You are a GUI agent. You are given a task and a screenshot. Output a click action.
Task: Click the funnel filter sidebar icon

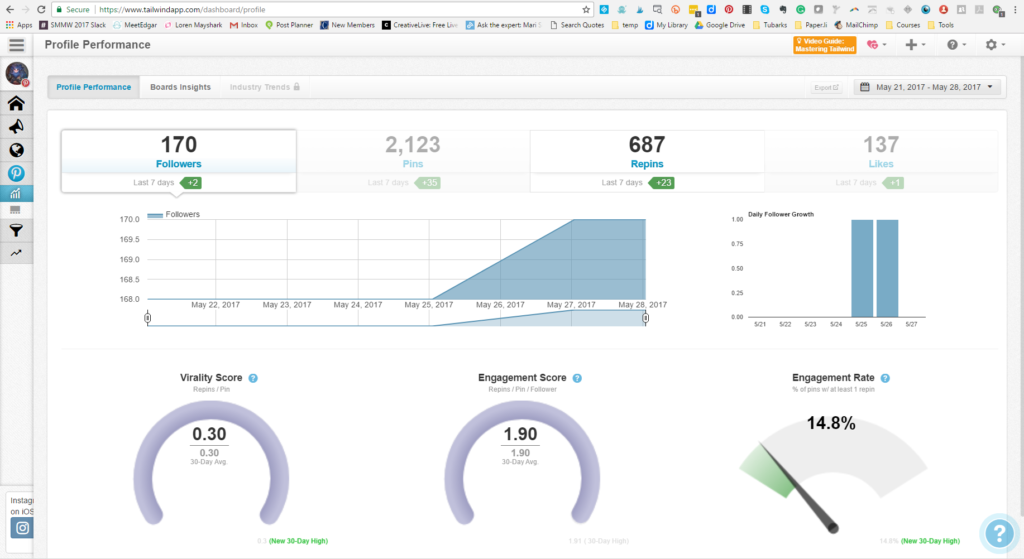click(x=16, y=230)
